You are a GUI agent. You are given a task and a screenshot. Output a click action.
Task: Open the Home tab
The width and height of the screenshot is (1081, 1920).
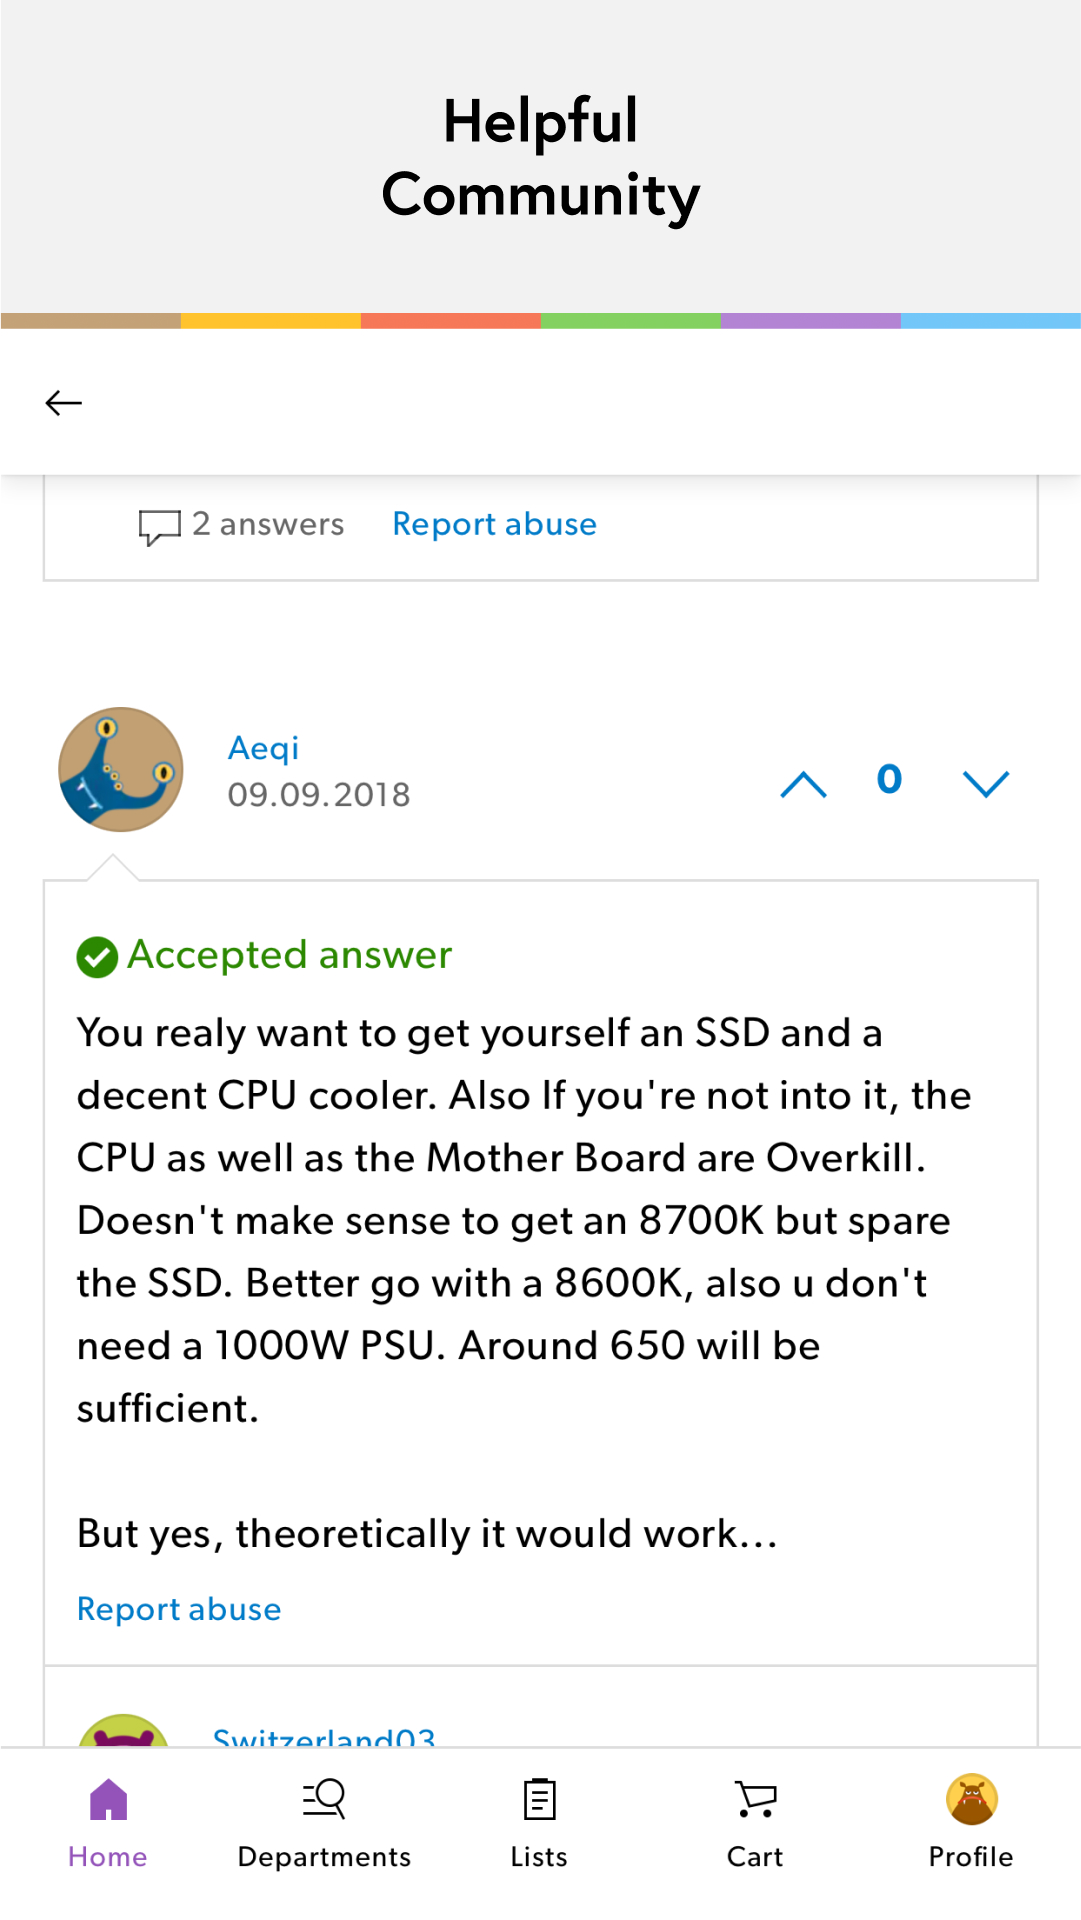point(108,1824)
